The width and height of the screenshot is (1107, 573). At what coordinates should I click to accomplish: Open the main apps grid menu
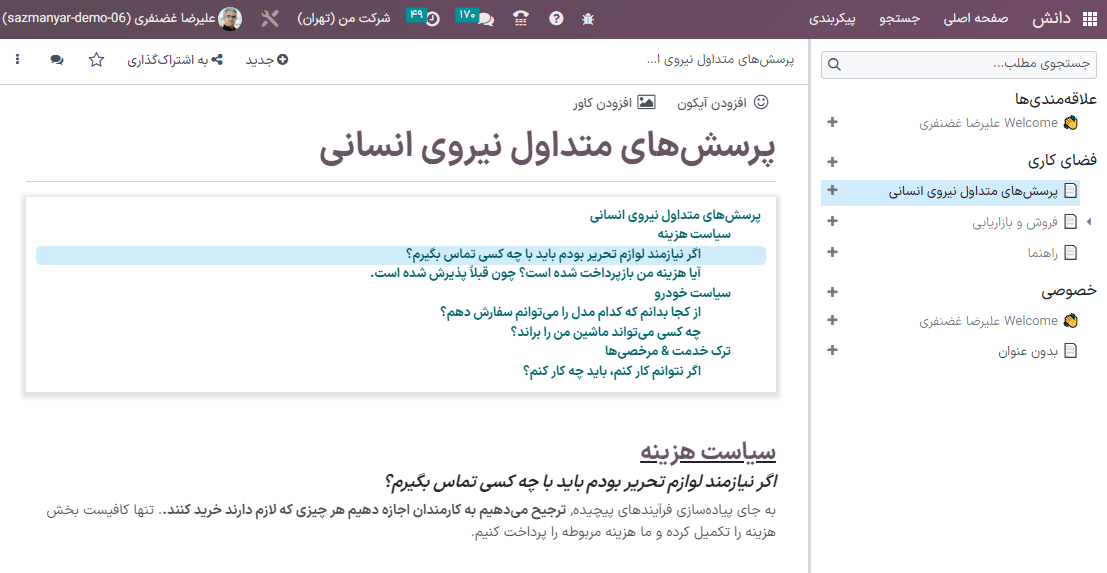pyautogui.click(x=1089, y=19)
